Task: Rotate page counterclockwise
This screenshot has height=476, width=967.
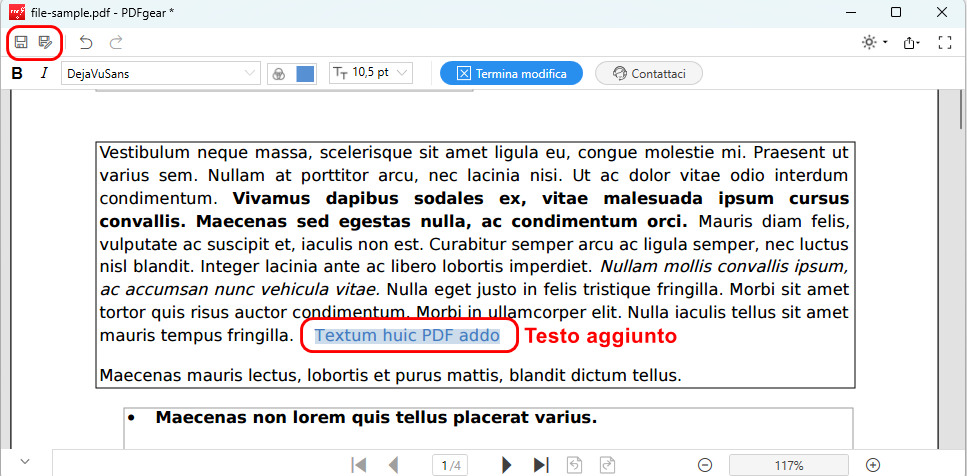Action: coord(575,465)
